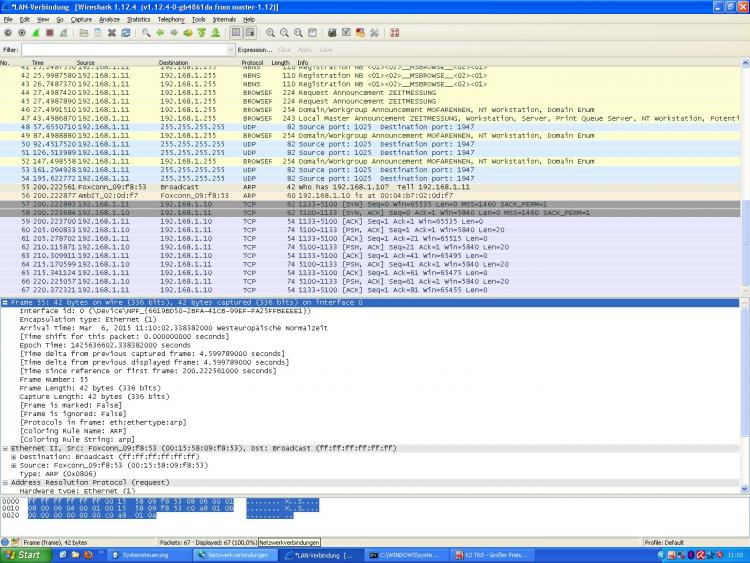Switch to C:\WINDOWS\system command prompt

pos(406,555)
